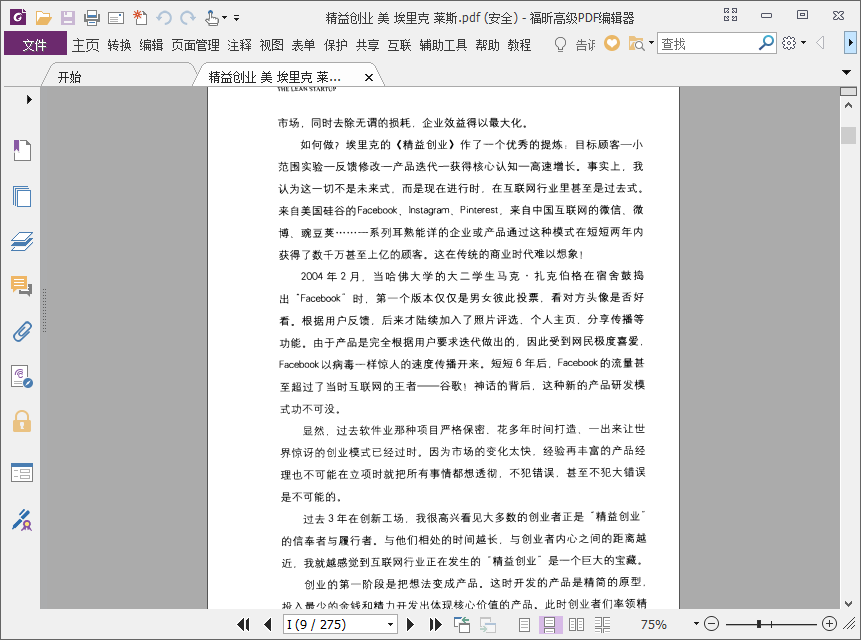
Task: Toggle continuous page view mode
Action: click(550, 624)
